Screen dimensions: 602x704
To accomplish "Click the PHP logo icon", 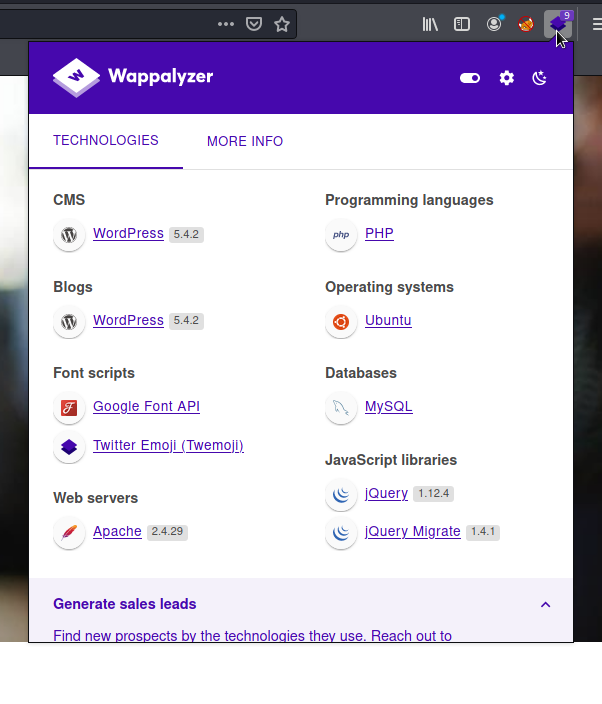I will tap(341, 234).
